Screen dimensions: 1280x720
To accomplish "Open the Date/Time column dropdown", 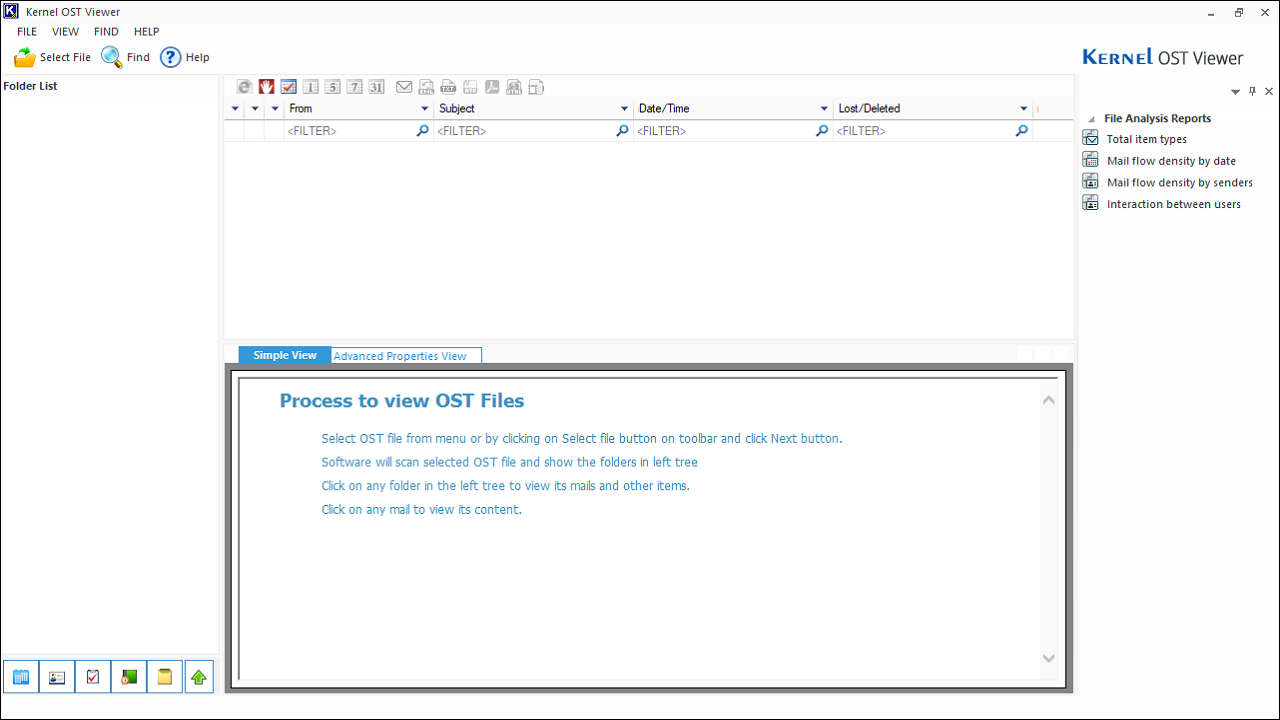I will tap(823, 108).
